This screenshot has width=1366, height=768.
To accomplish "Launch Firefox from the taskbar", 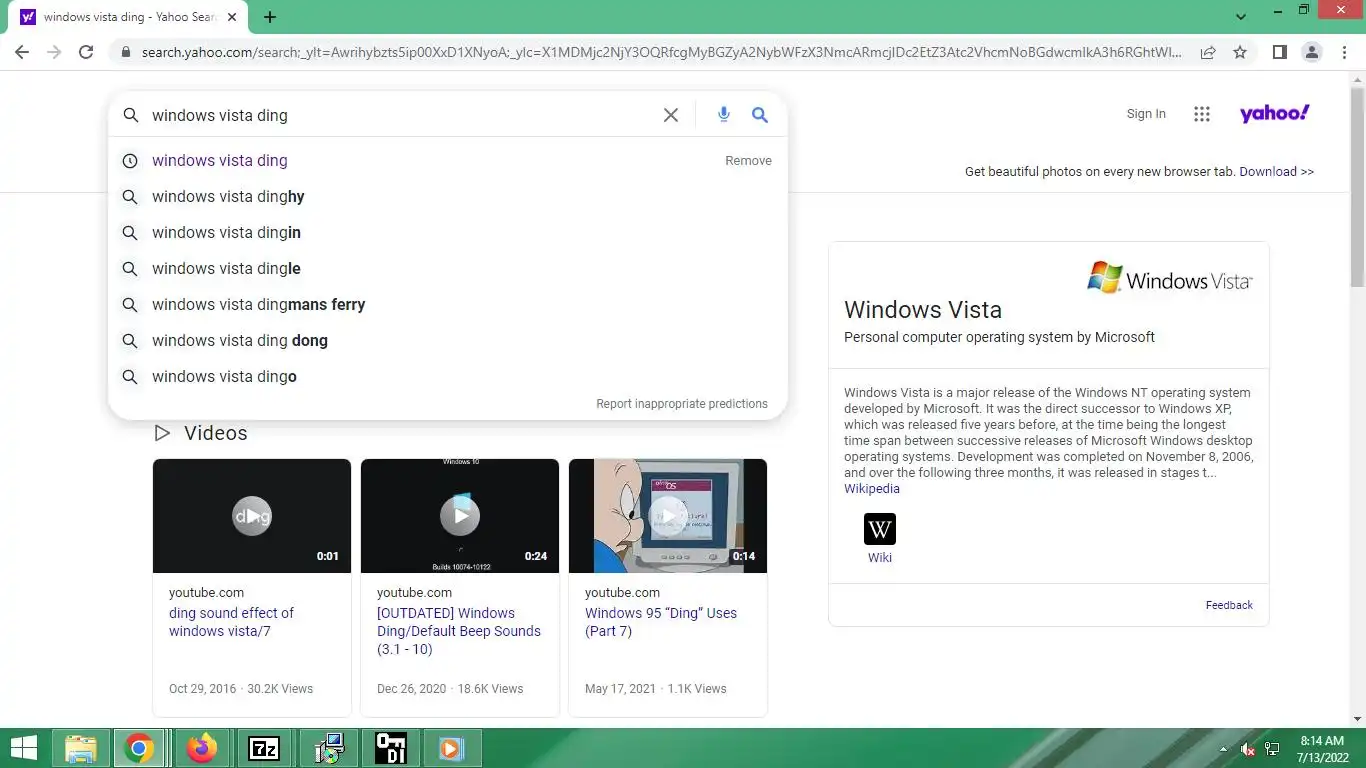I will [x=202, y=748].
